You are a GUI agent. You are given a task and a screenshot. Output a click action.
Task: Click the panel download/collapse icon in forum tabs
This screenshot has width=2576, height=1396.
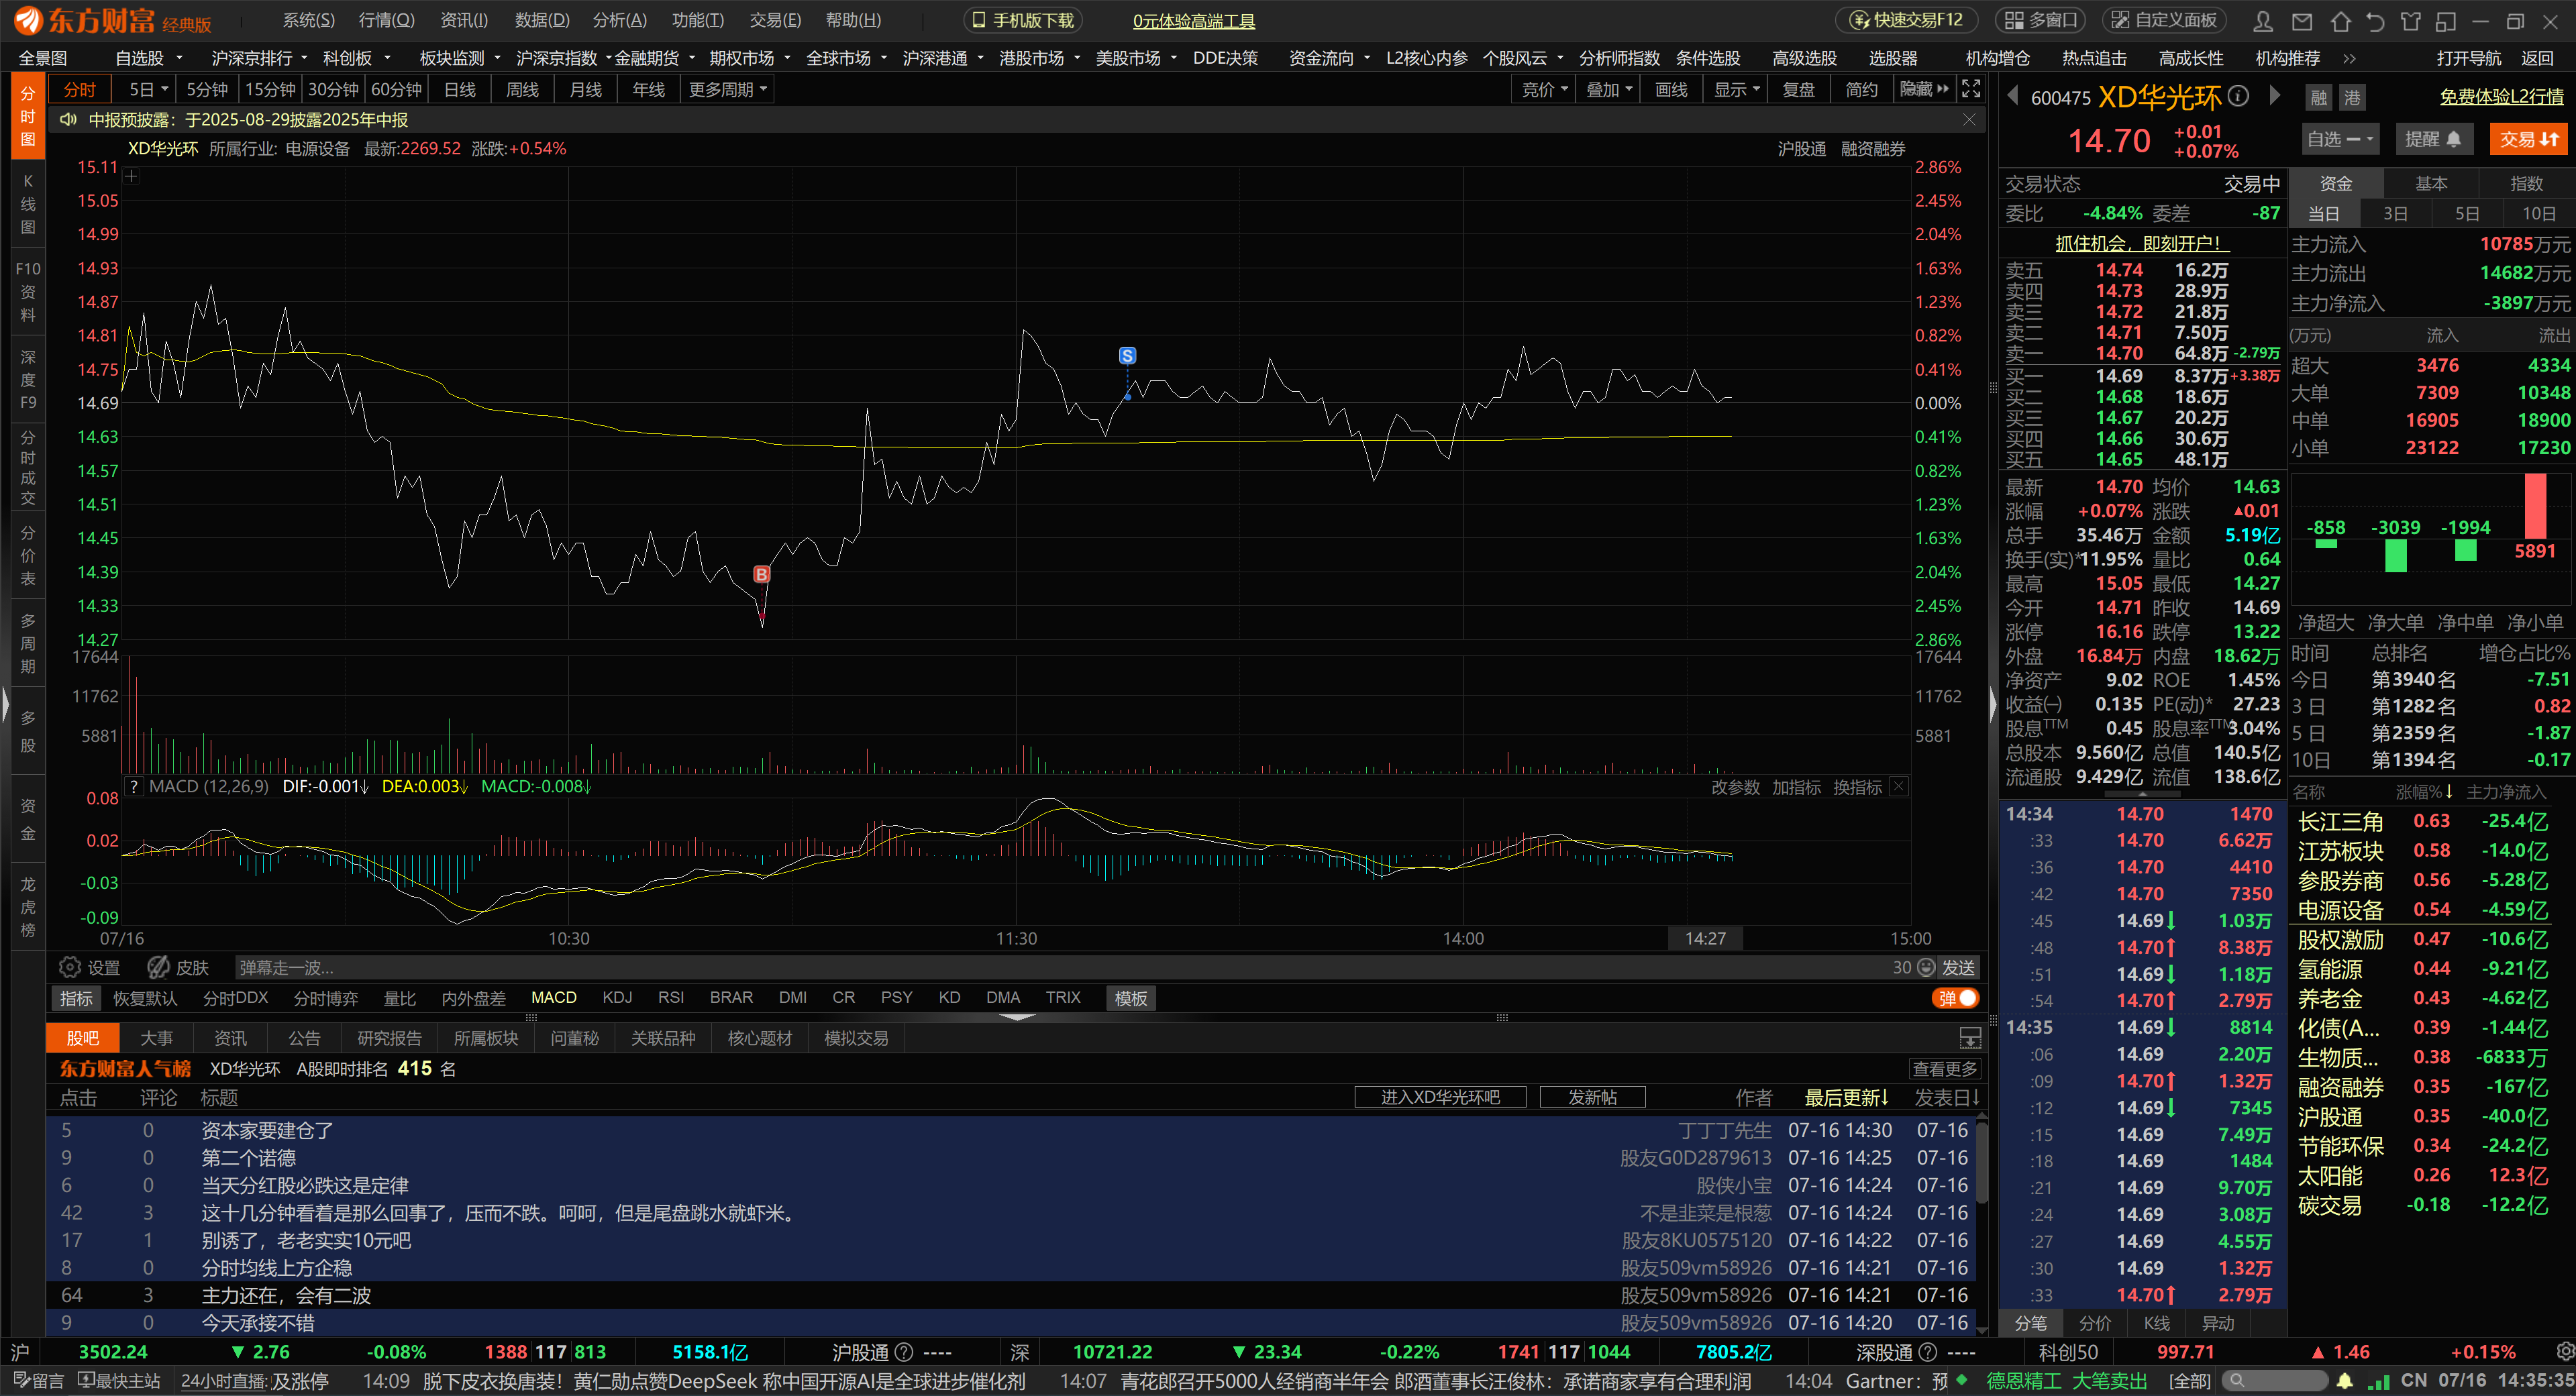click(x=1969, y=1038)
